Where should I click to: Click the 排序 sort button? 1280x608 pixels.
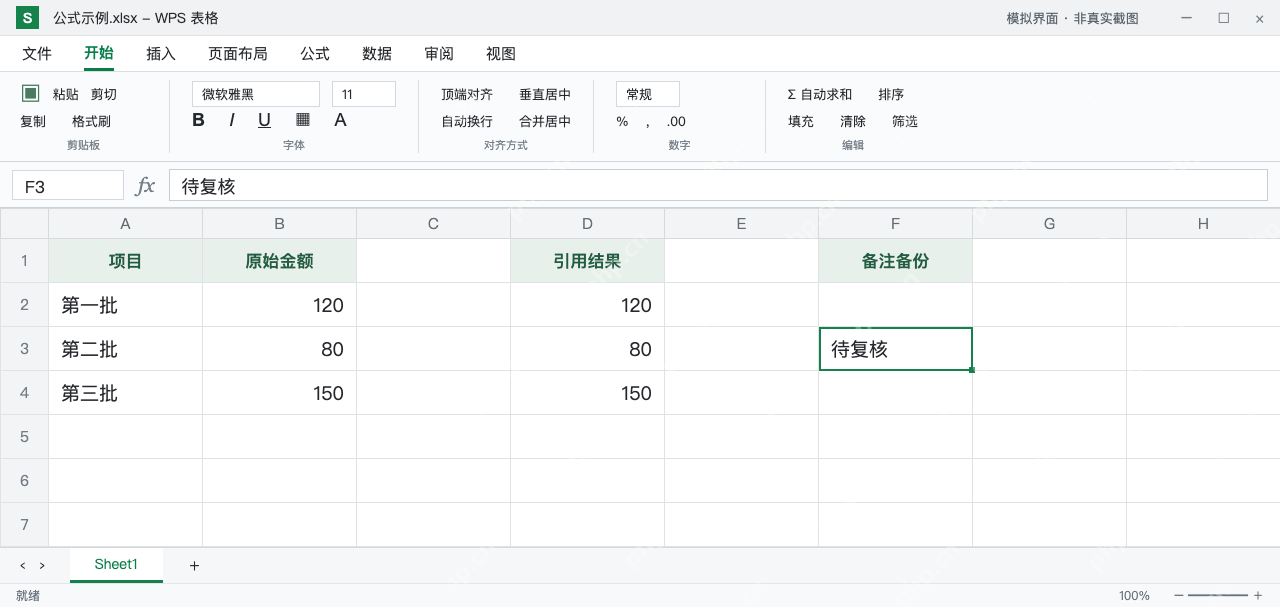tap(891, 94)
